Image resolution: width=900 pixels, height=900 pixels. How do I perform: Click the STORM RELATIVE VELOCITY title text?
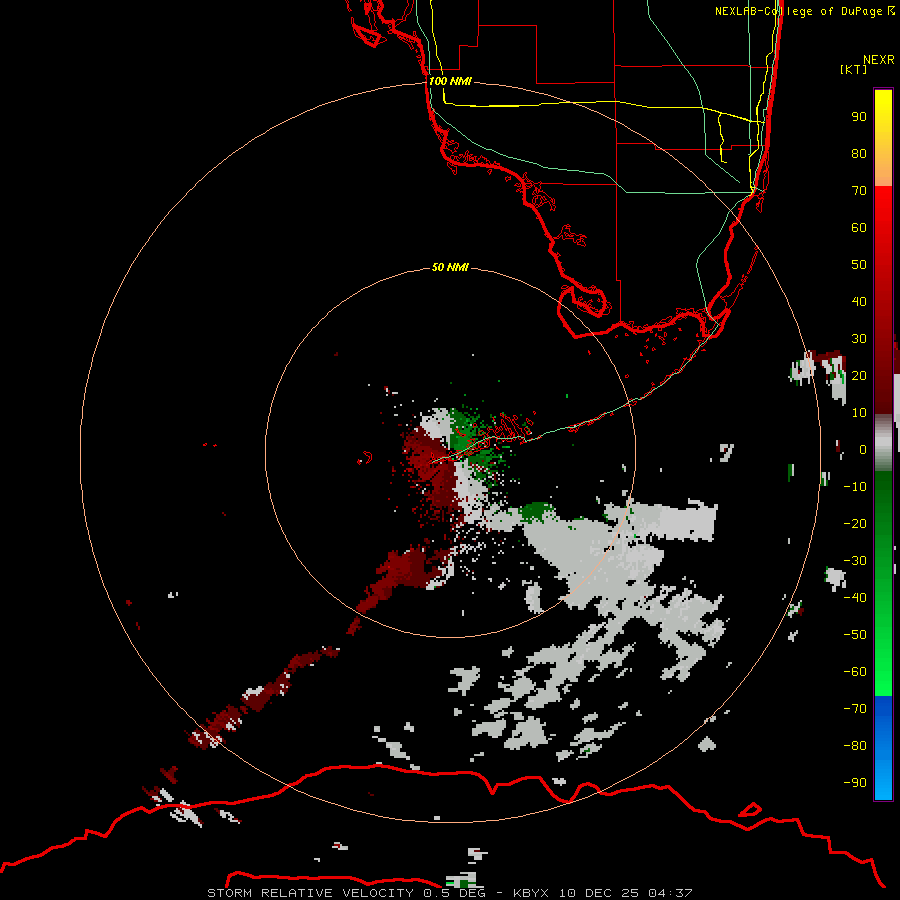pos(310,893)
